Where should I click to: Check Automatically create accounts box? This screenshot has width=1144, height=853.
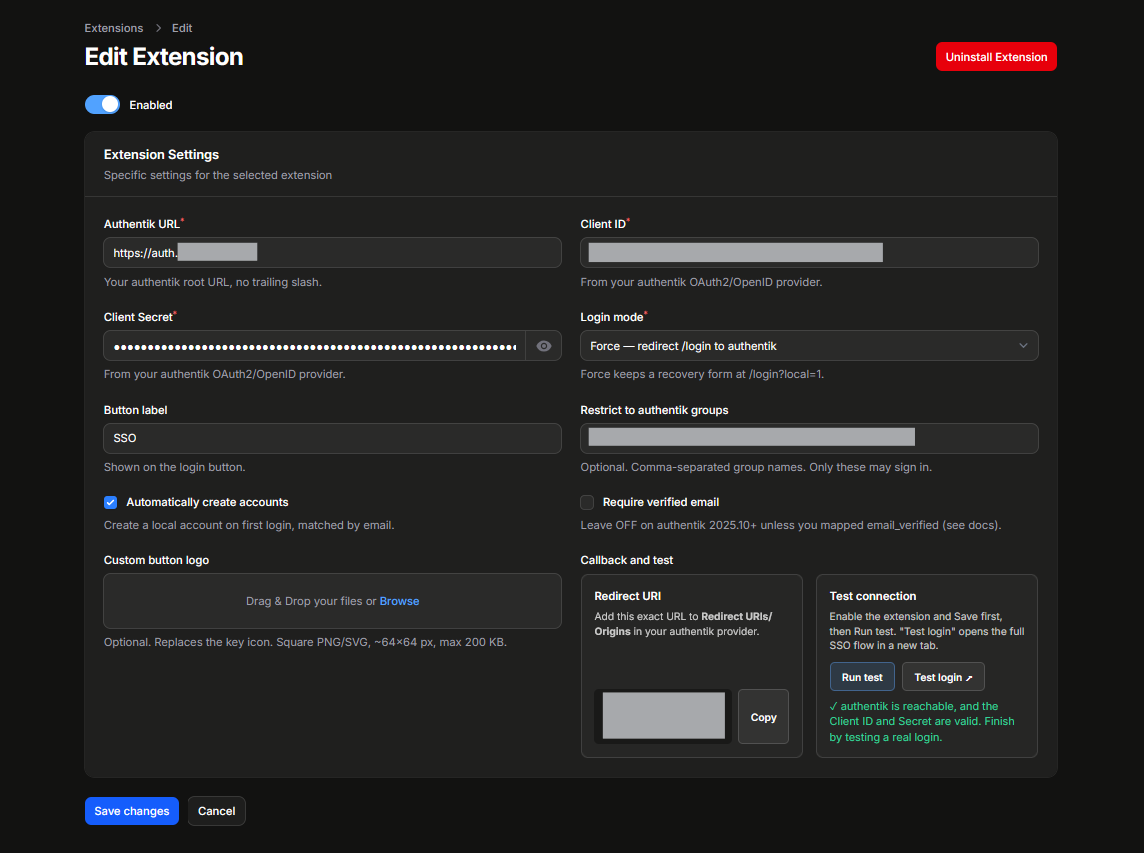click(x=110, y=502)
